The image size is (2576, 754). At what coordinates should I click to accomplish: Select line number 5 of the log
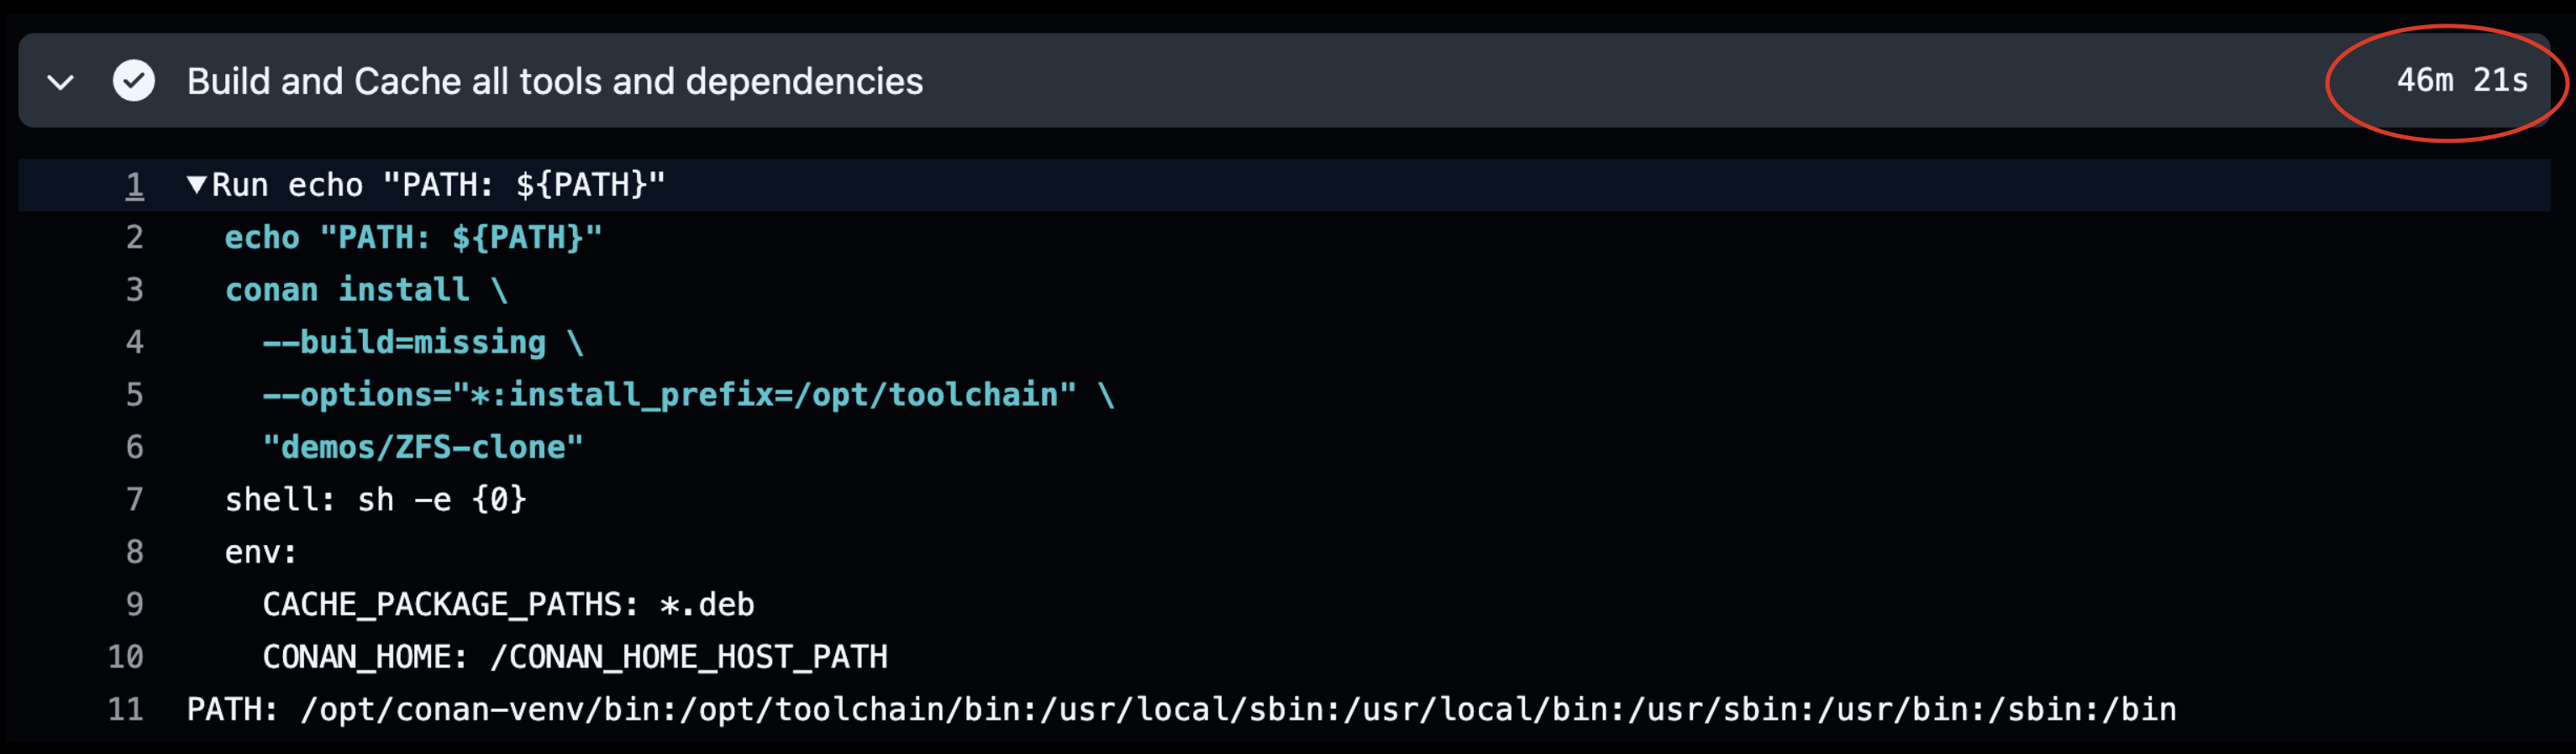[134, 394]
